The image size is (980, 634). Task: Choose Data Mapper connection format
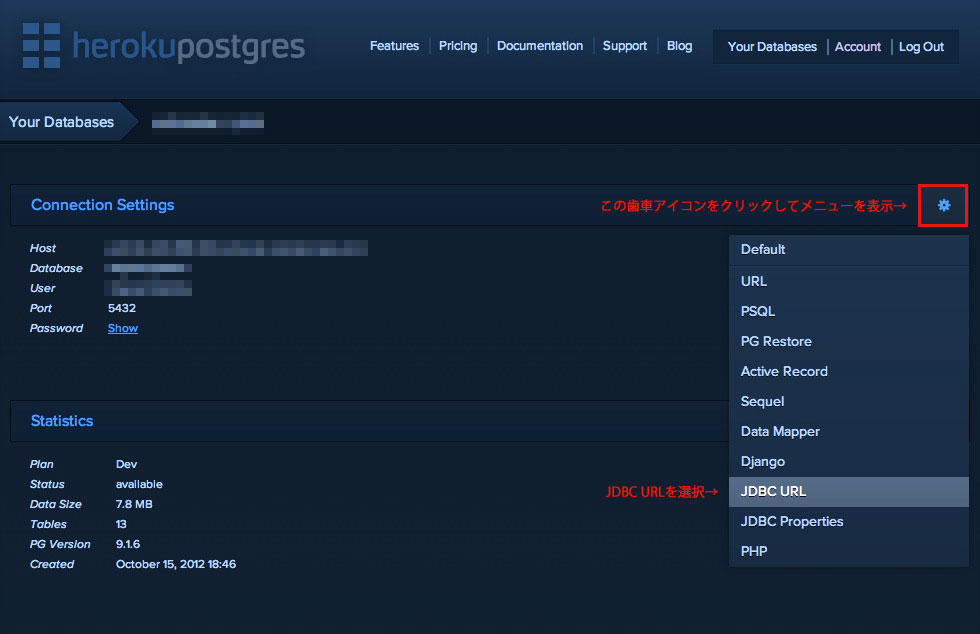(x=848, y=431)
